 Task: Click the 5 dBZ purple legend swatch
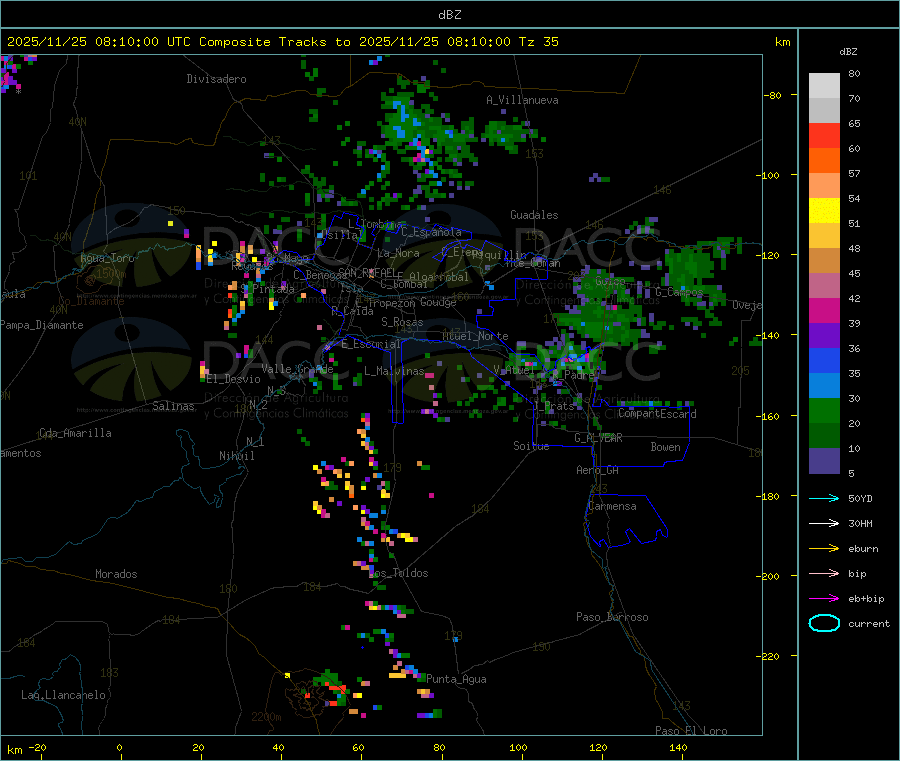824,461
